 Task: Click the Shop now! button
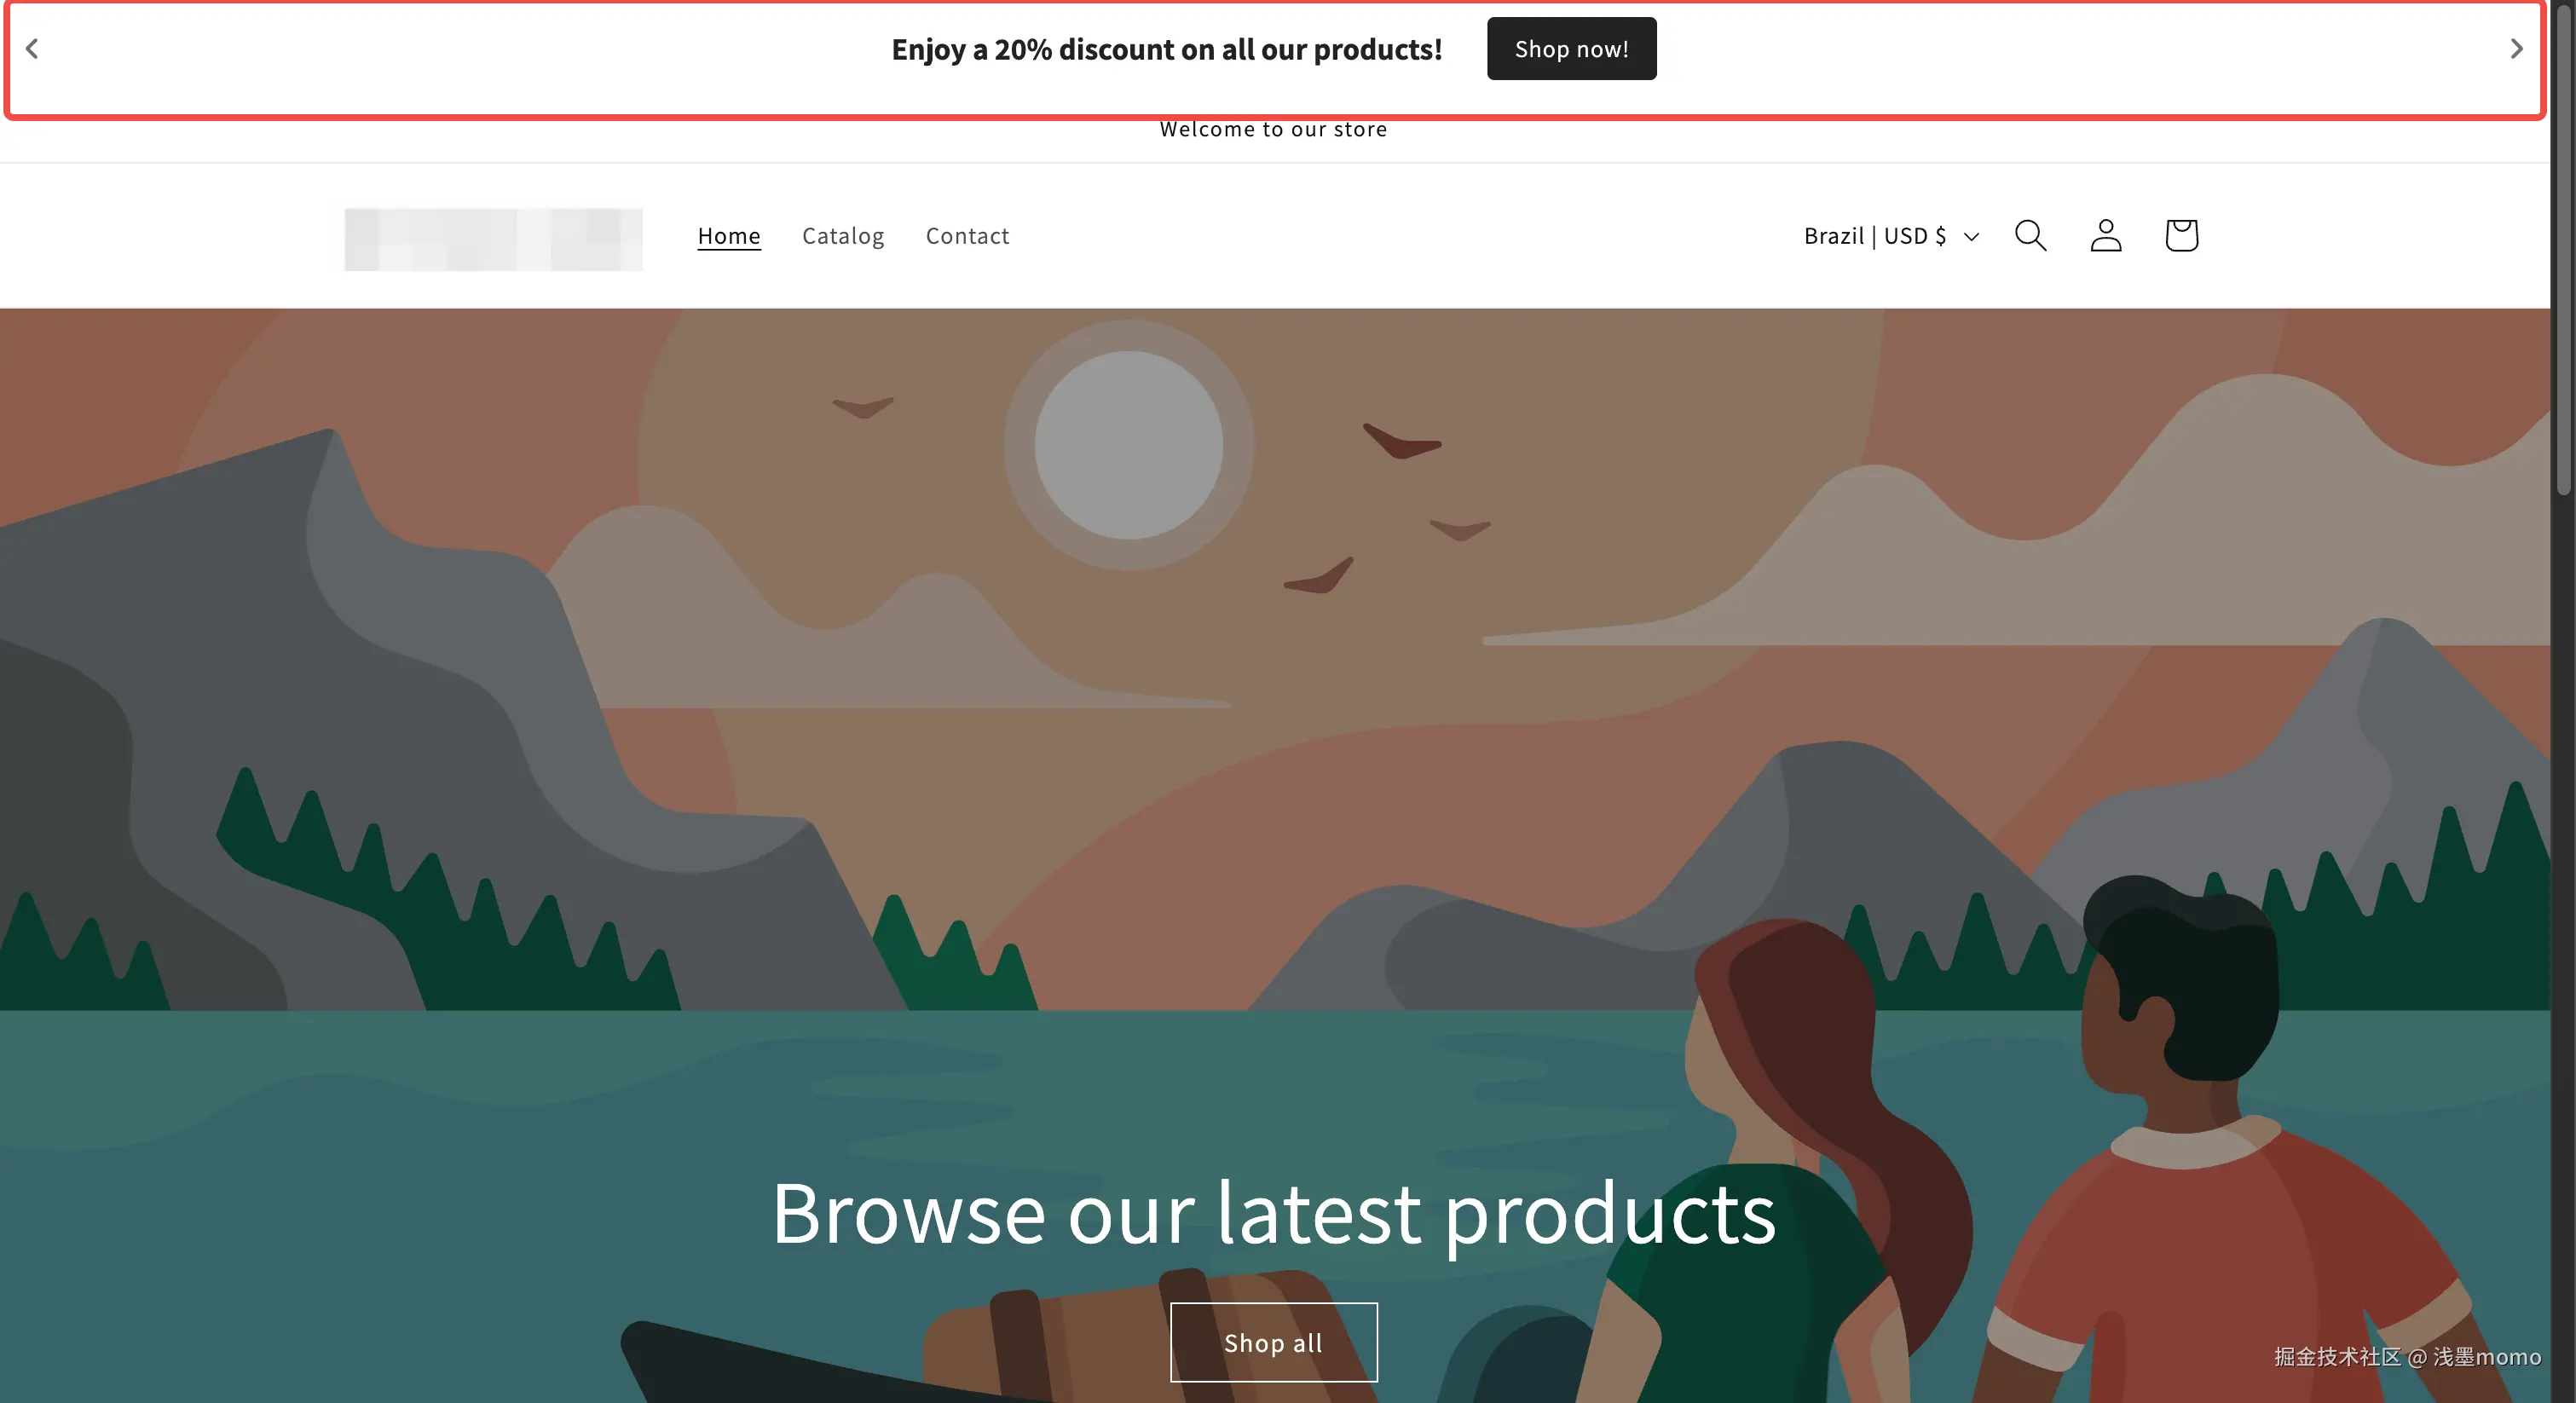click(1571, 48)
